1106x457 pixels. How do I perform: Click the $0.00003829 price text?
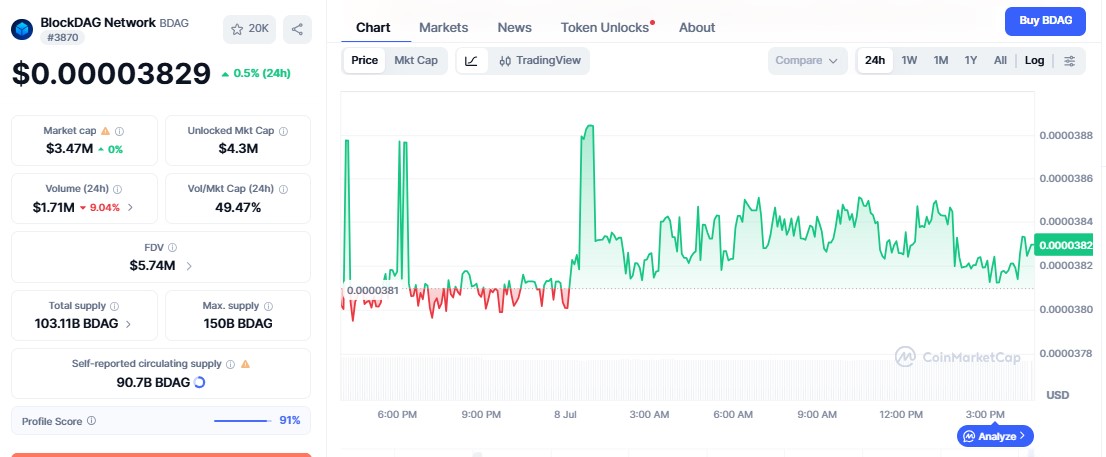[111, 73]
